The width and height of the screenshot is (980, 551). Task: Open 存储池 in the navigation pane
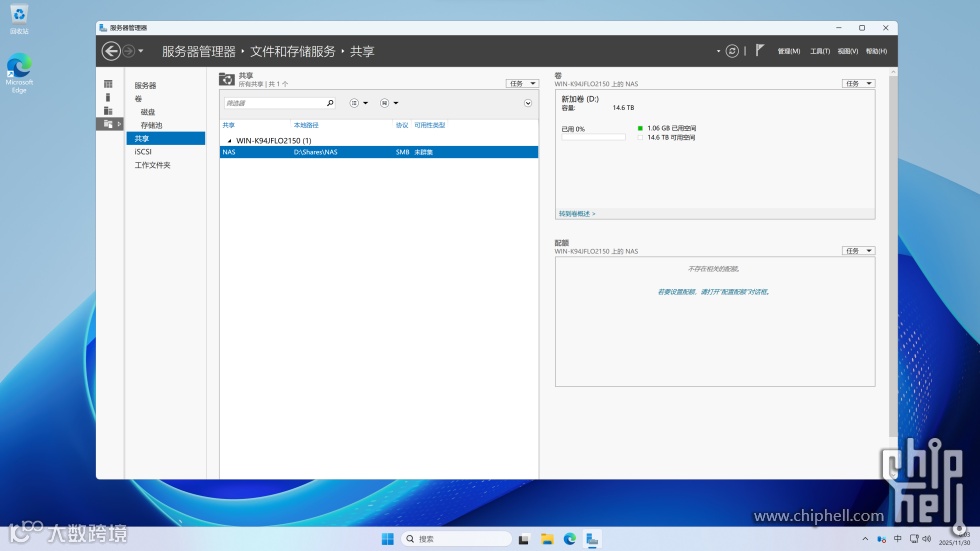[151, 125]
